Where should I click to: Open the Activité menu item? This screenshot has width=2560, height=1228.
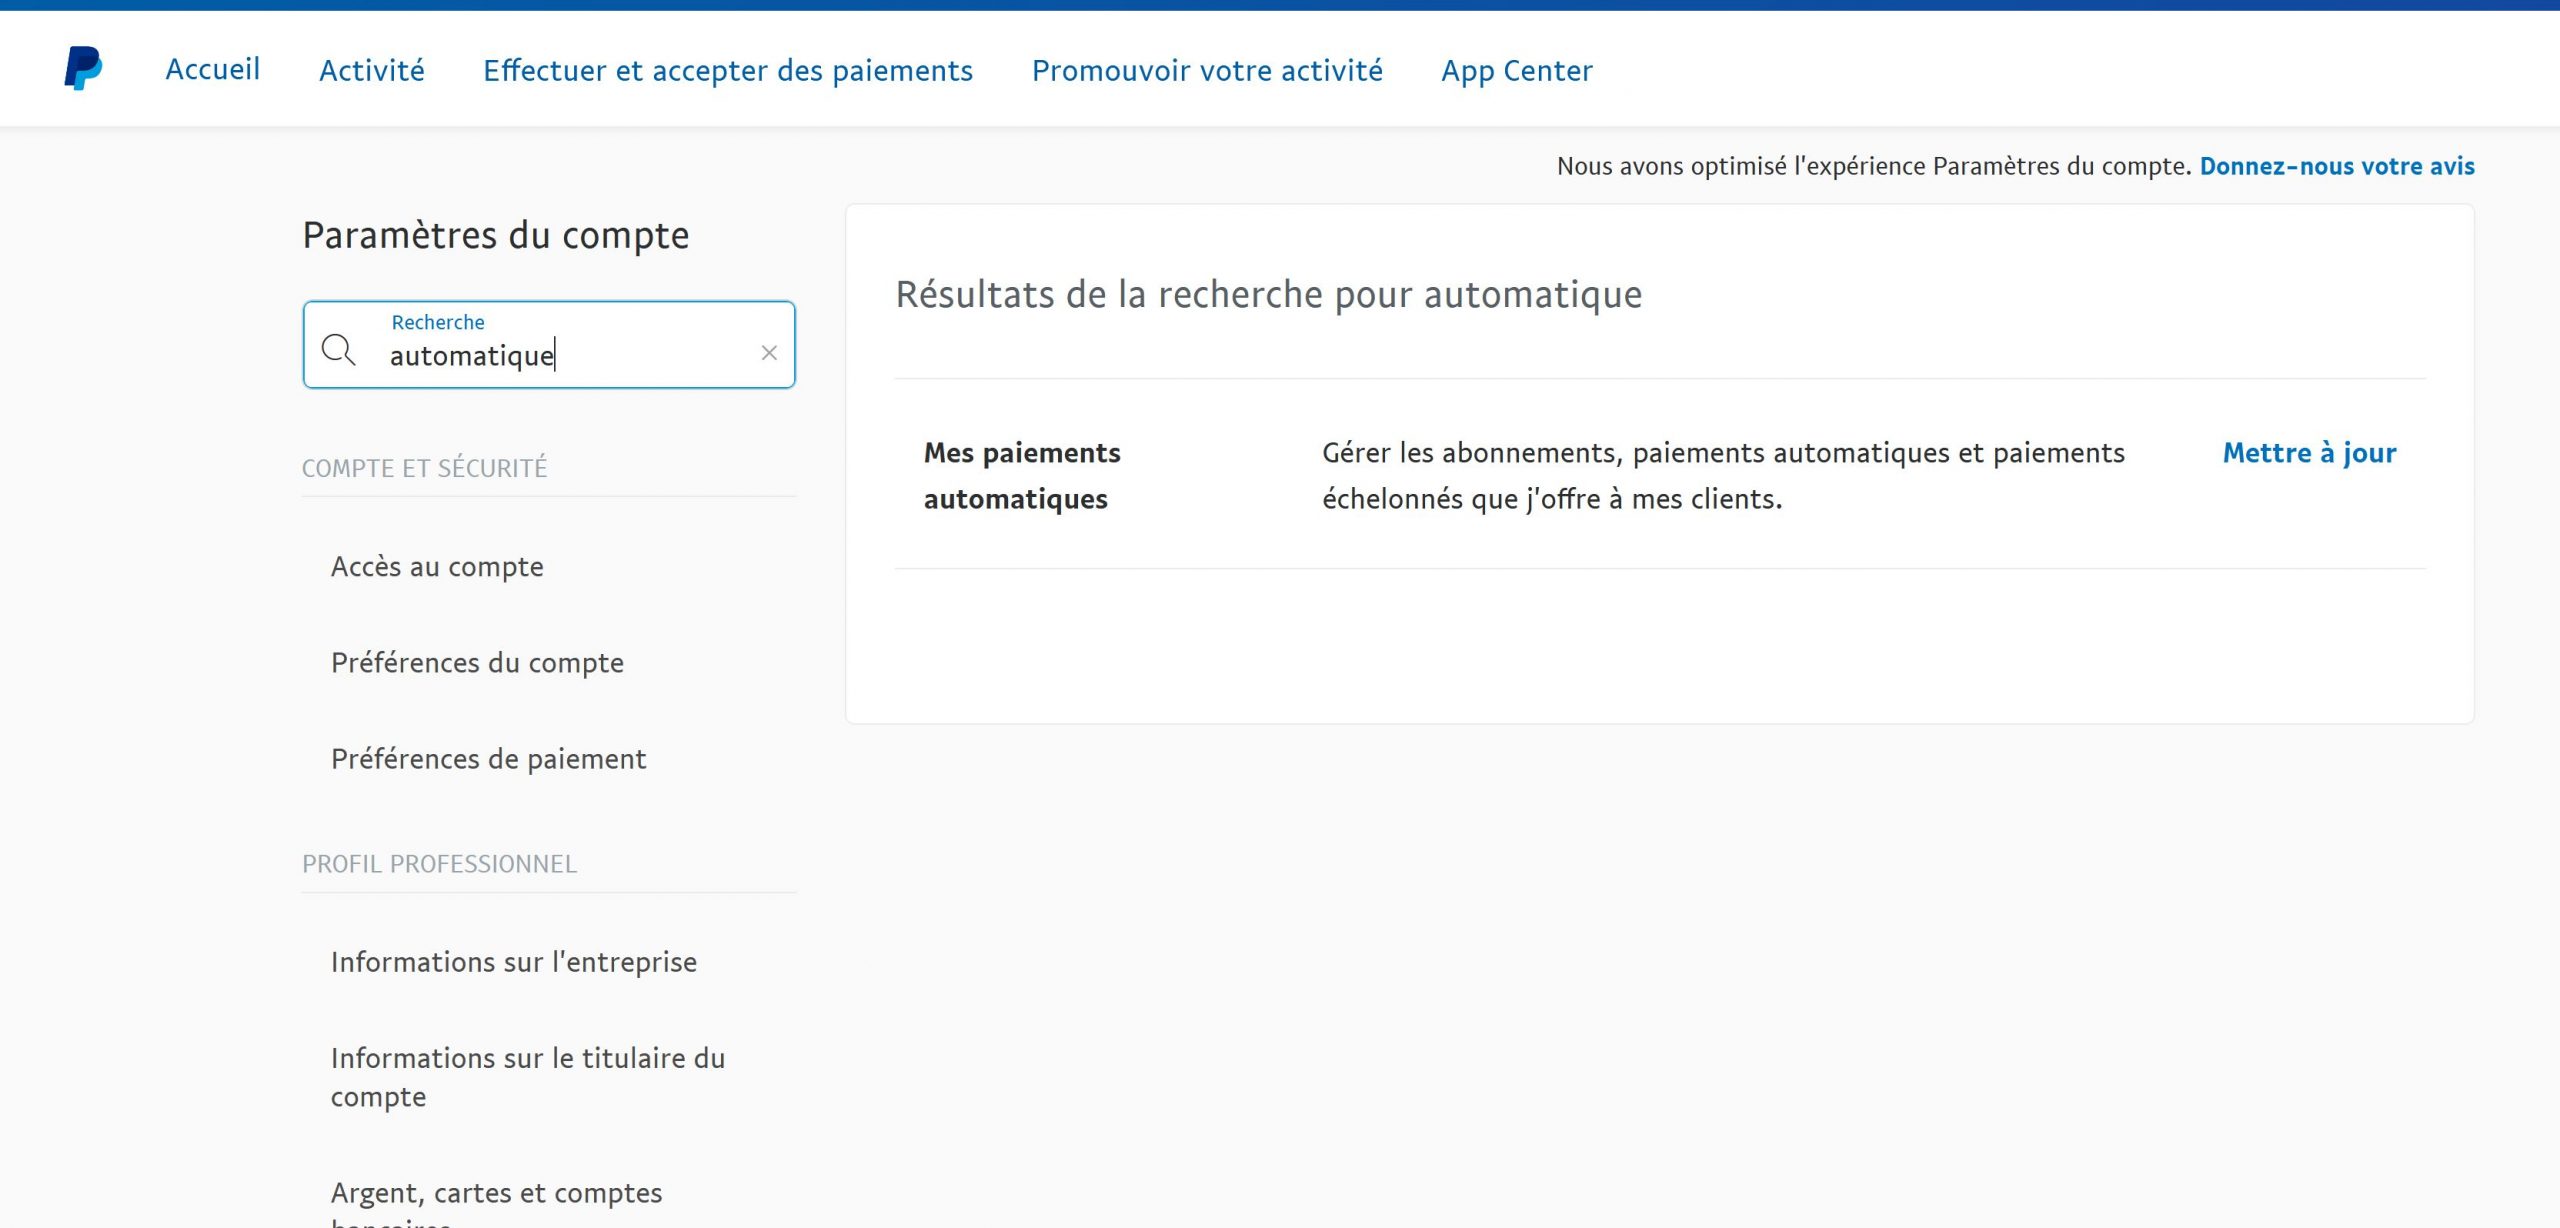point(372,70)
